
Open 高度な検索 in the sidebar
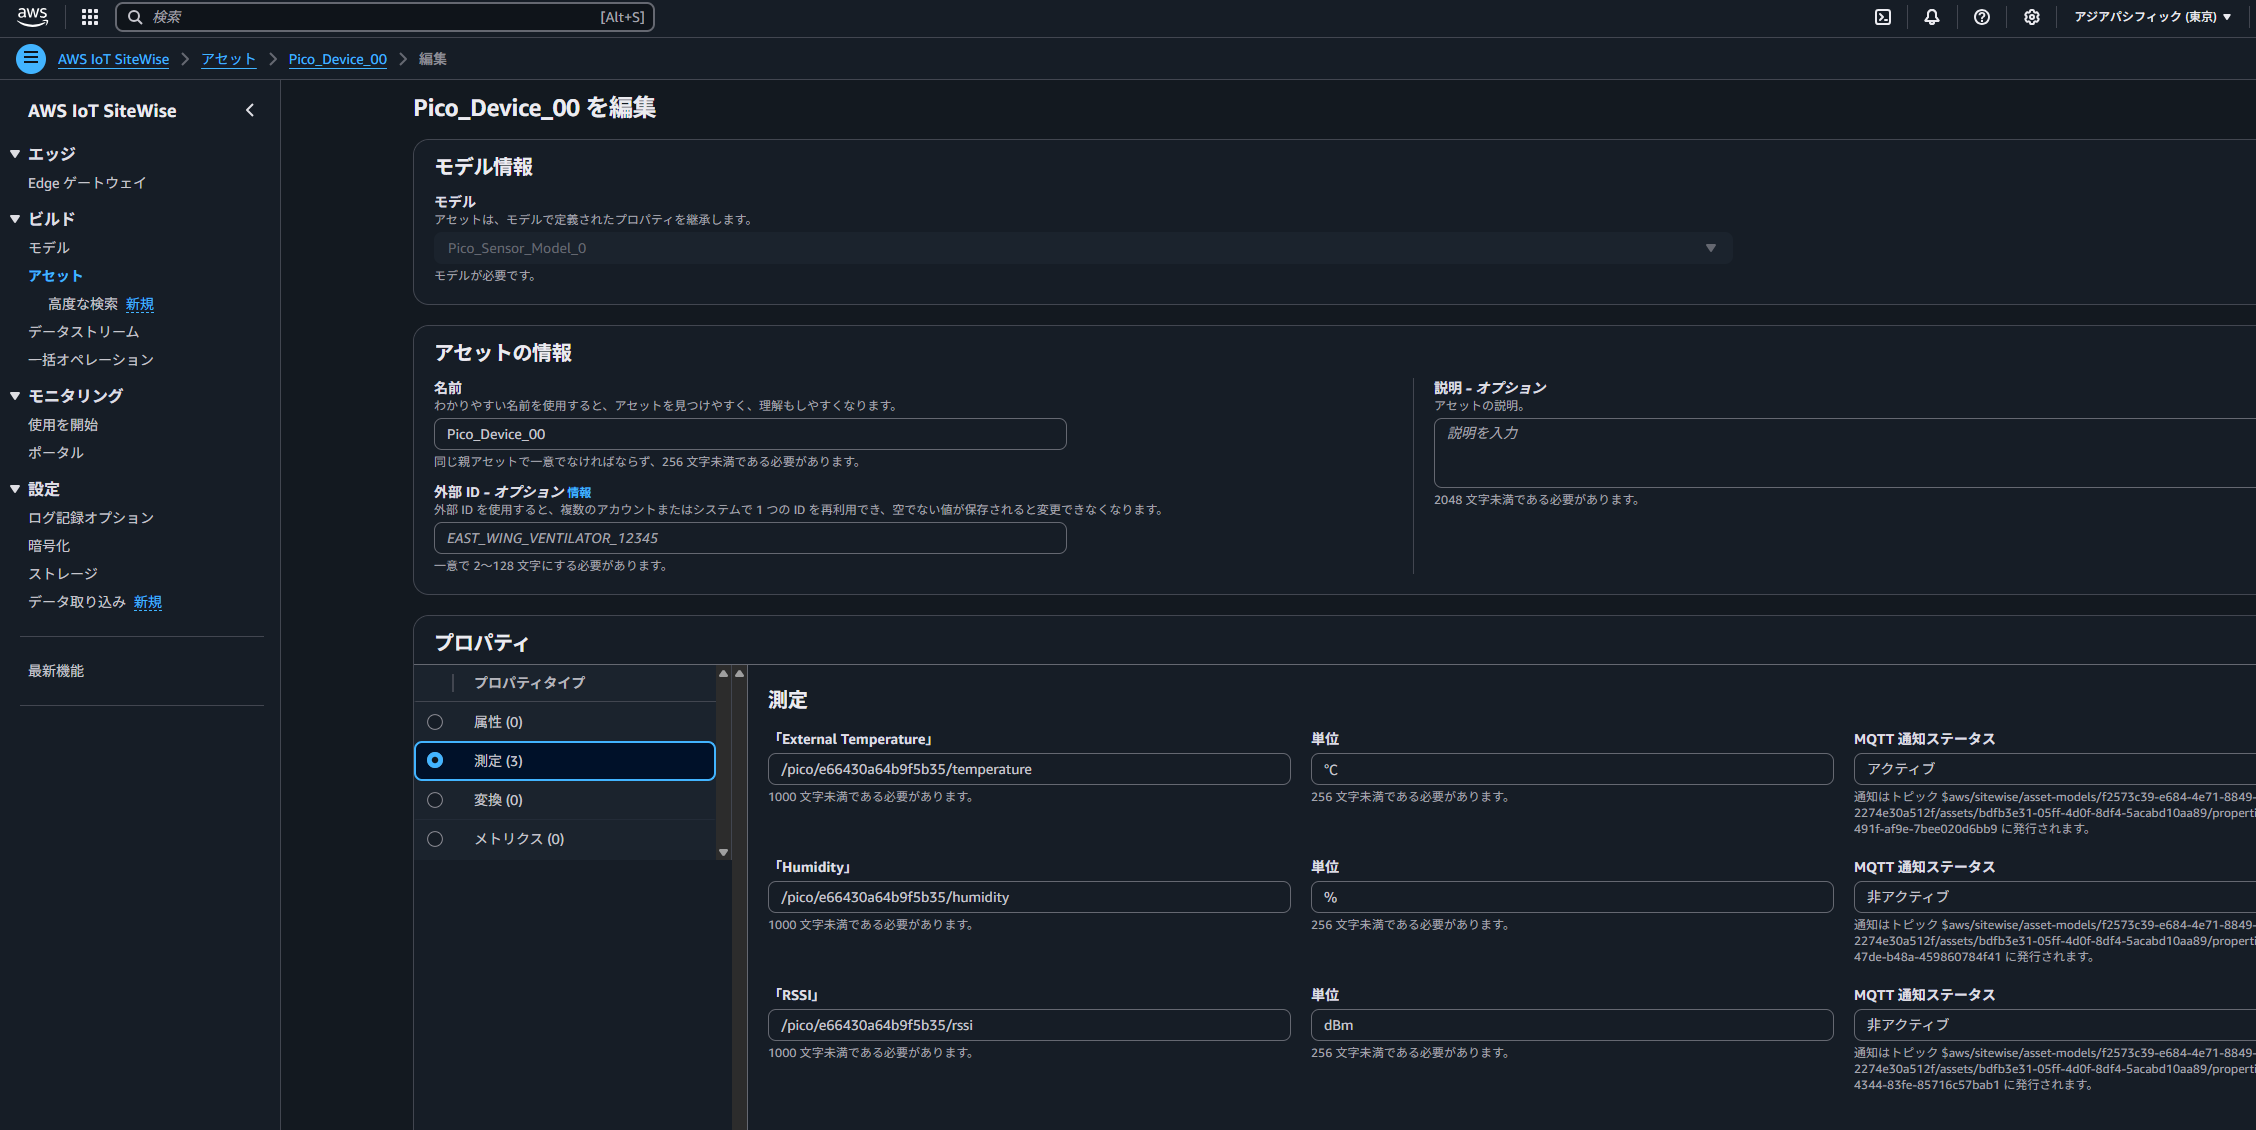pos(83,304)
